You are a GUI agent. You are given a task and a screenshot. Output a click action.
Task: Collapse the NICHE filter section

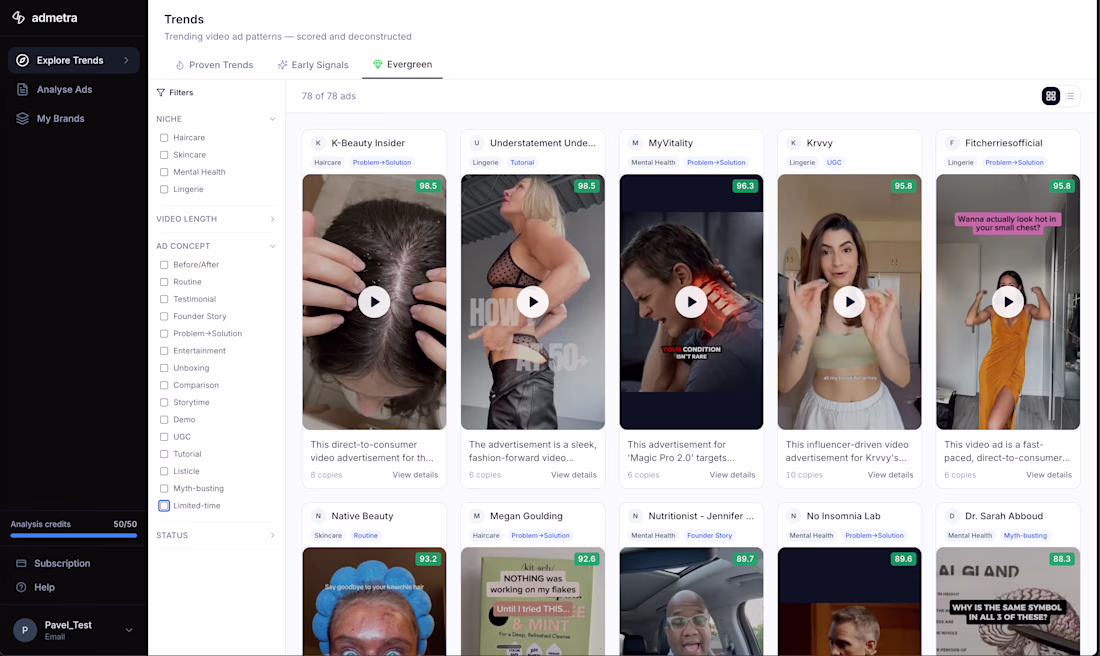(272, 119)
